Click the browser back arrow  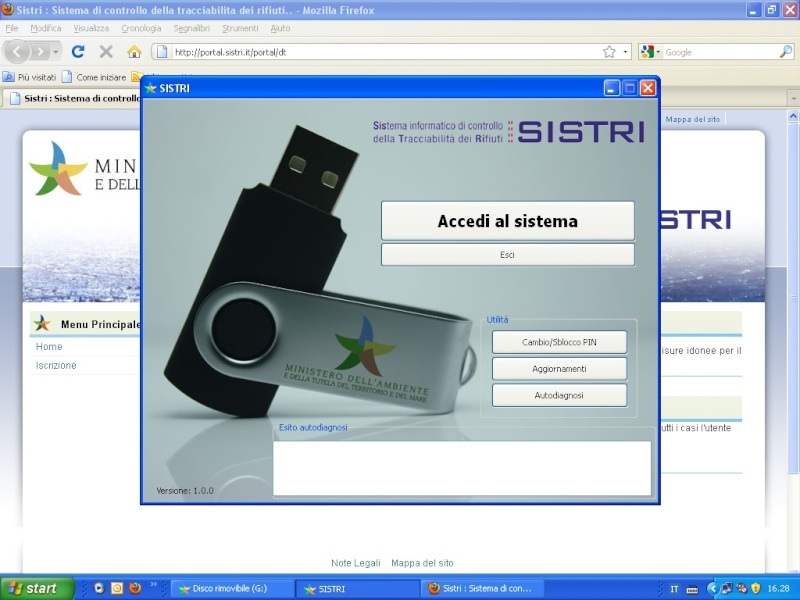(17, 52)
